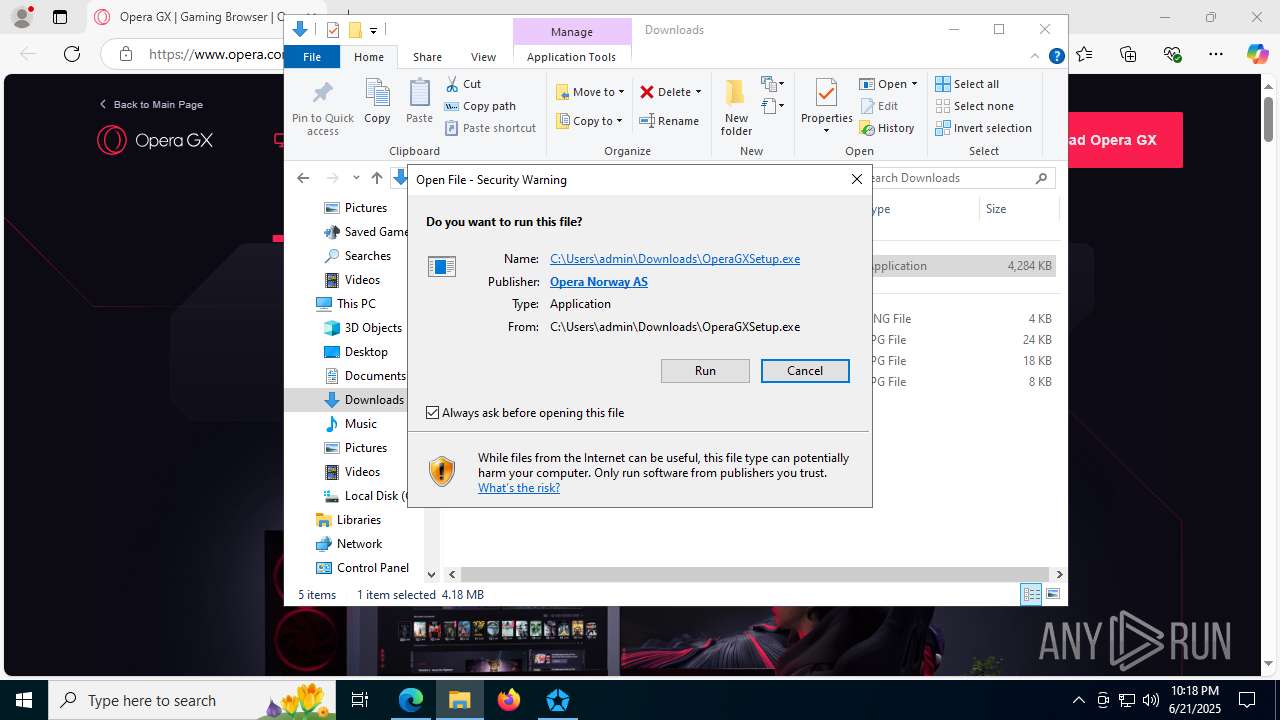This screenshot has width=1280, height=720.
Task: Expand Delete dropdown arrow
Action: pos(698,92)
